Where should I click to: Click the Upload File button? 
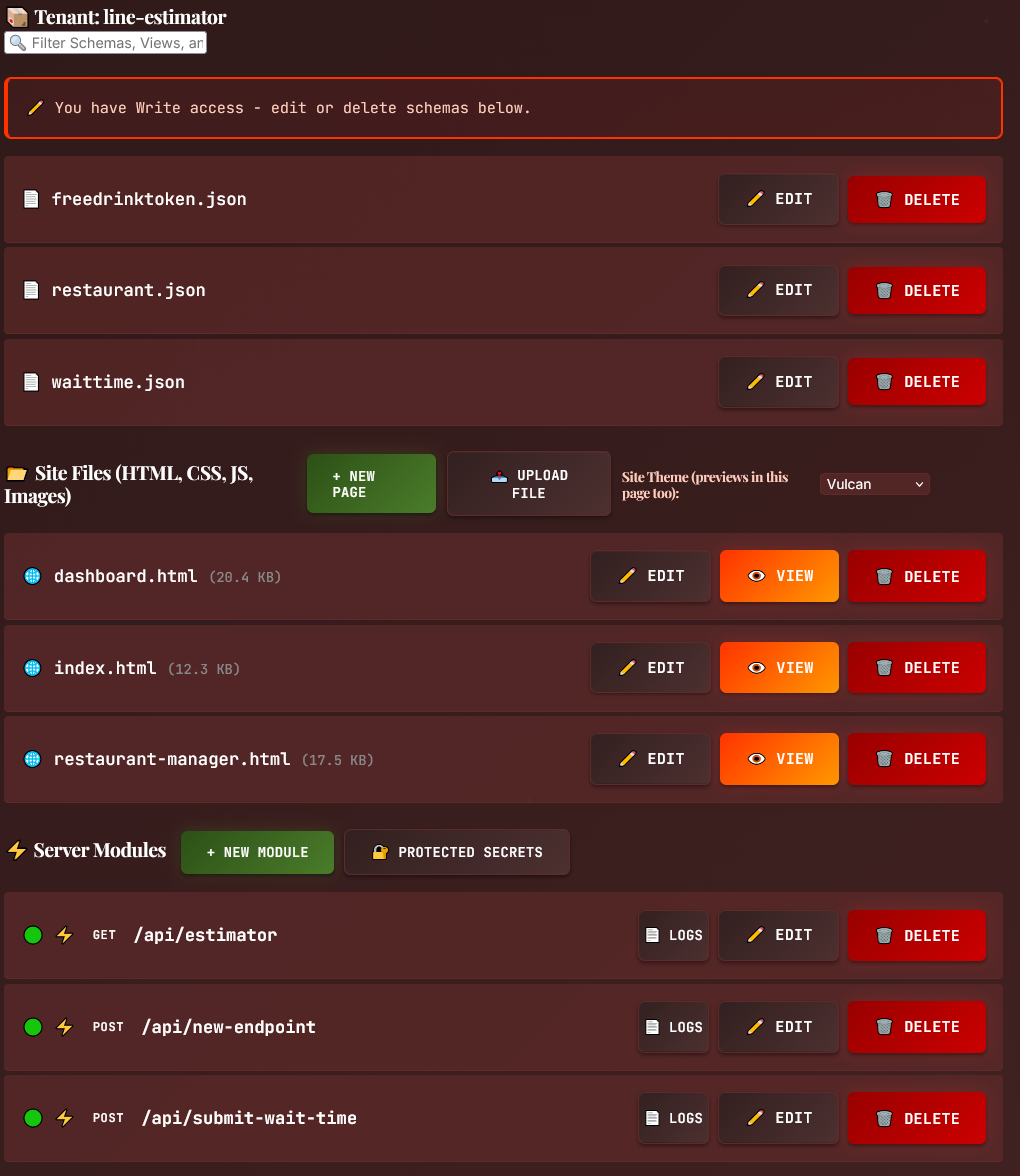529,484
